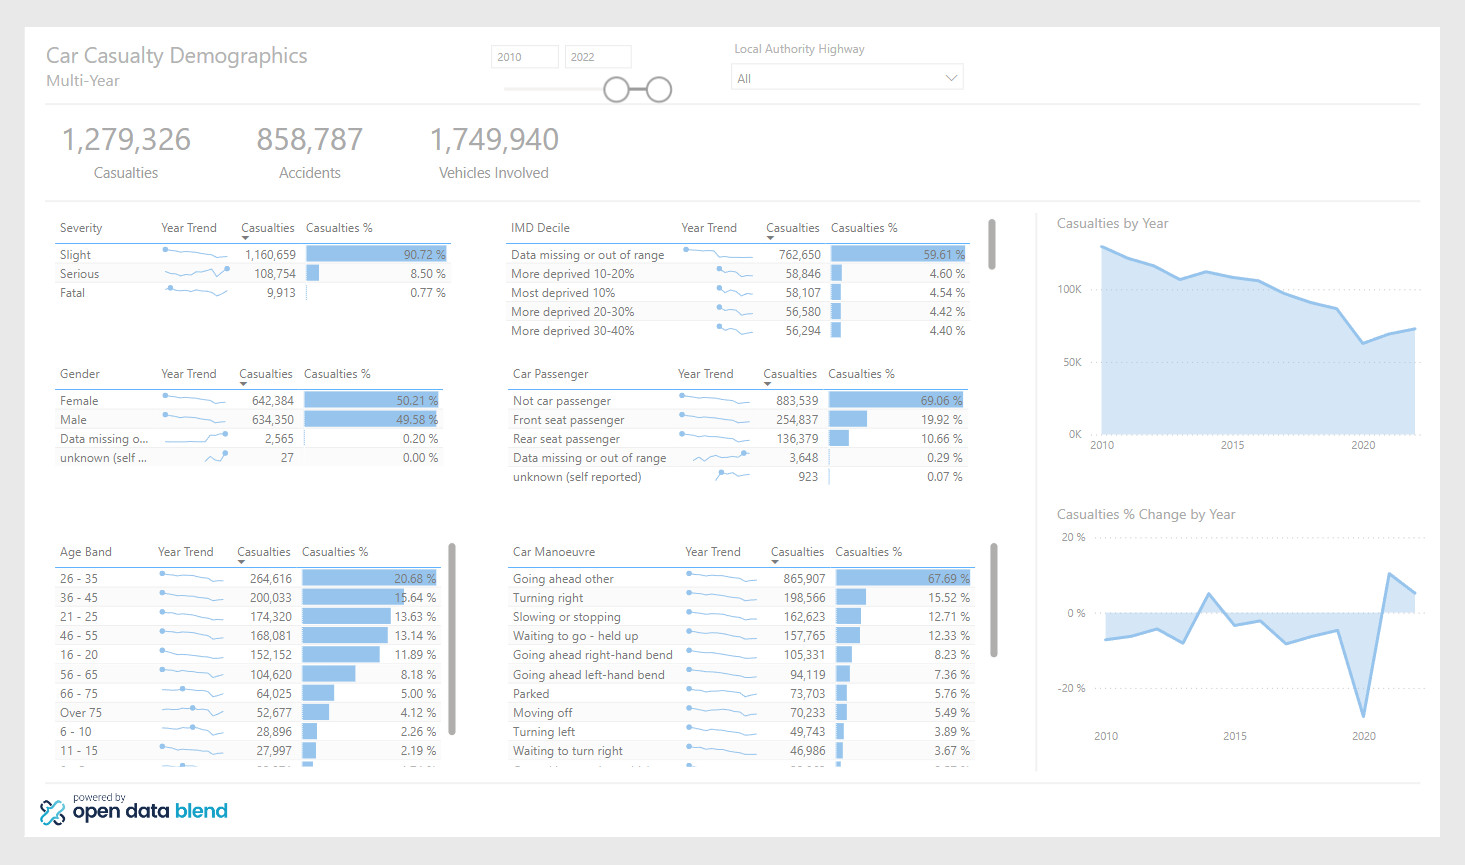Sort Age Band table by Casualties column
1465x865 pixels.
(x=264, y=552)
